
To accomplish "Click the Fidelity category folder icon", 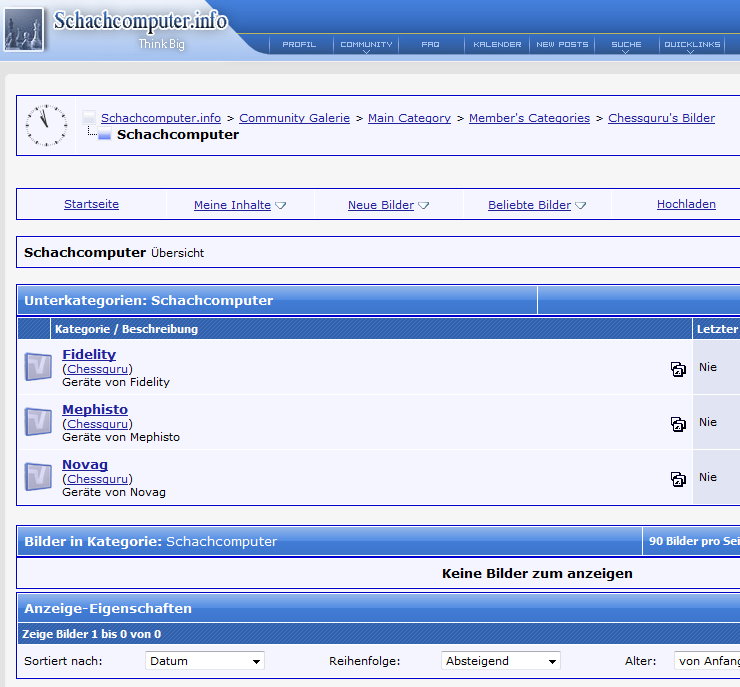I will point(38,367).
